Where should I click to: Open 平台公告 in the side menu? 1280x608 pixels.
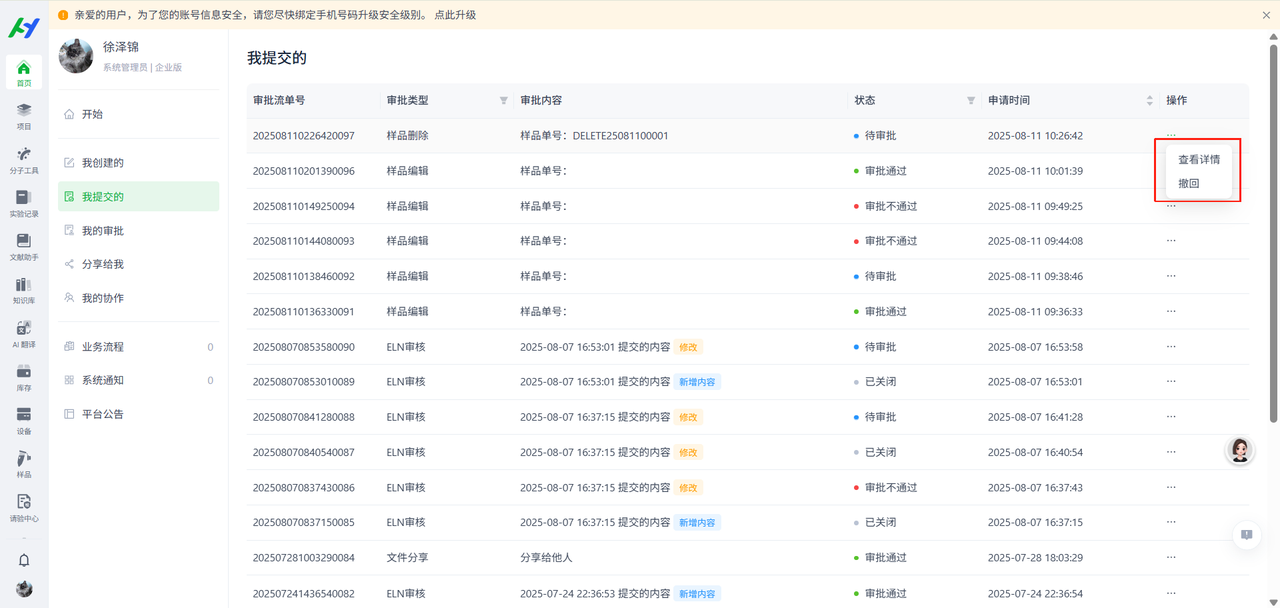tap(102, 414)
